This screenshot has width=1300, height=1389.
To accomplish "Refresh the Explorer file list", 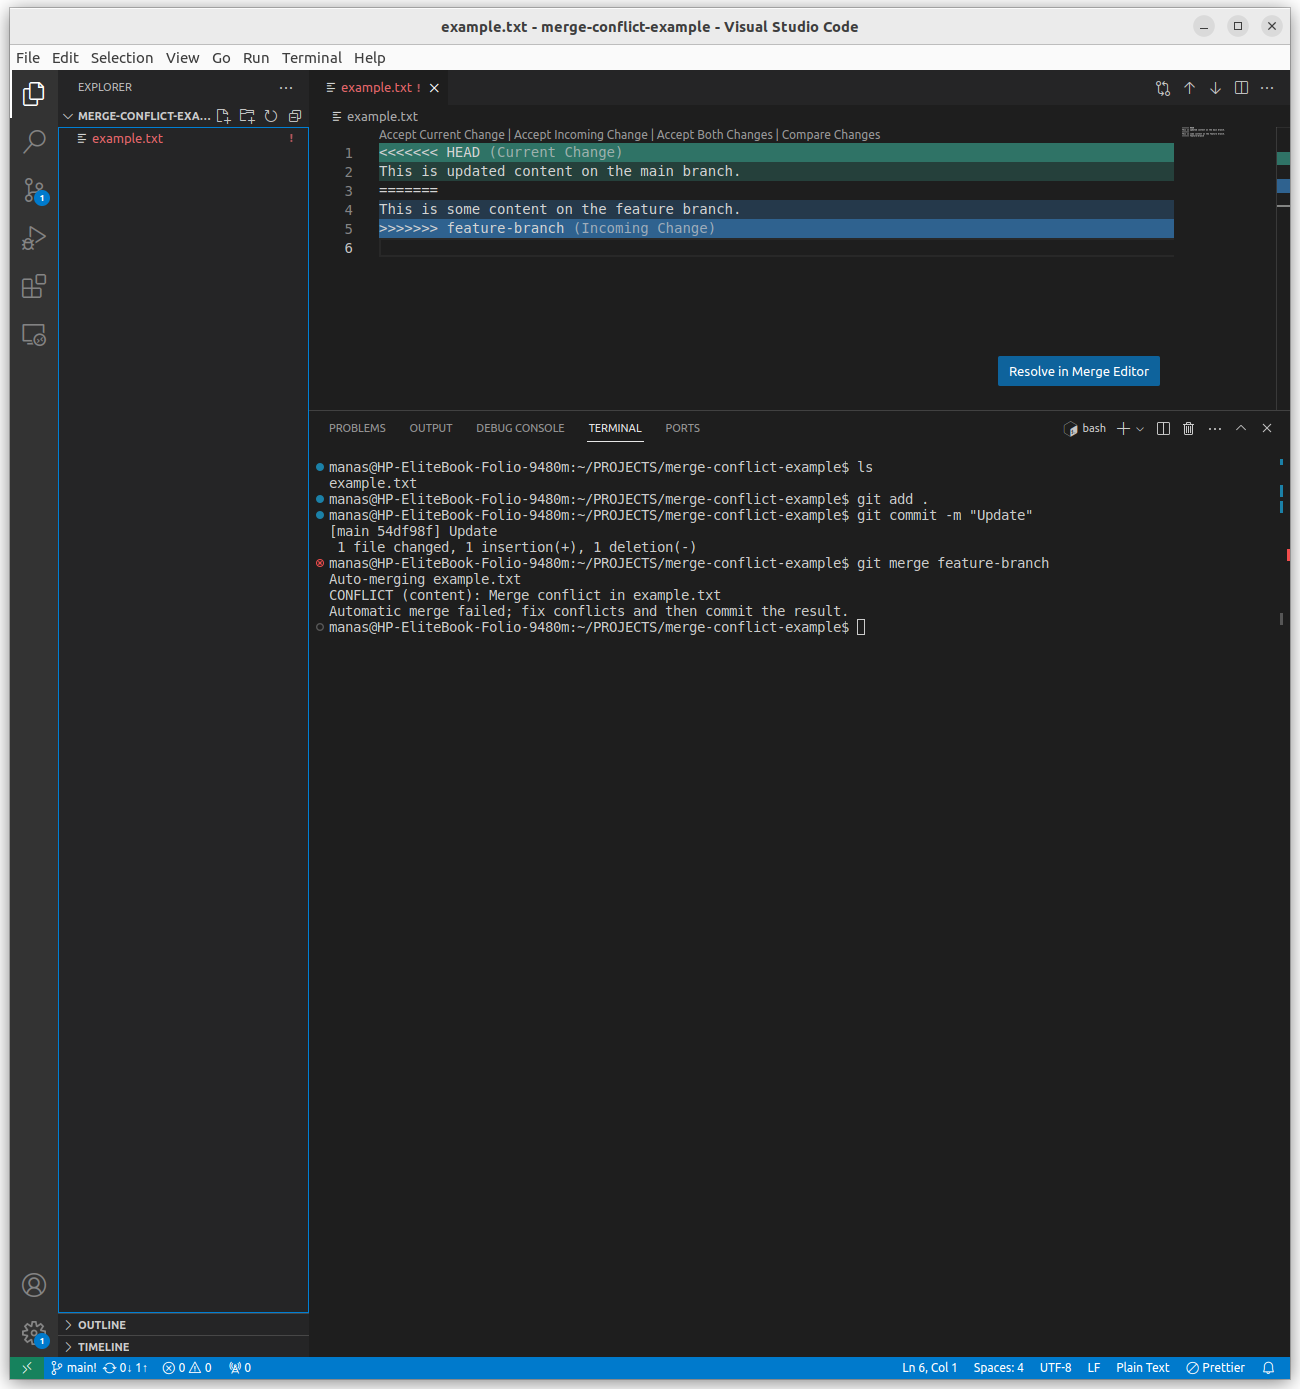I will [x=271, y=115].
